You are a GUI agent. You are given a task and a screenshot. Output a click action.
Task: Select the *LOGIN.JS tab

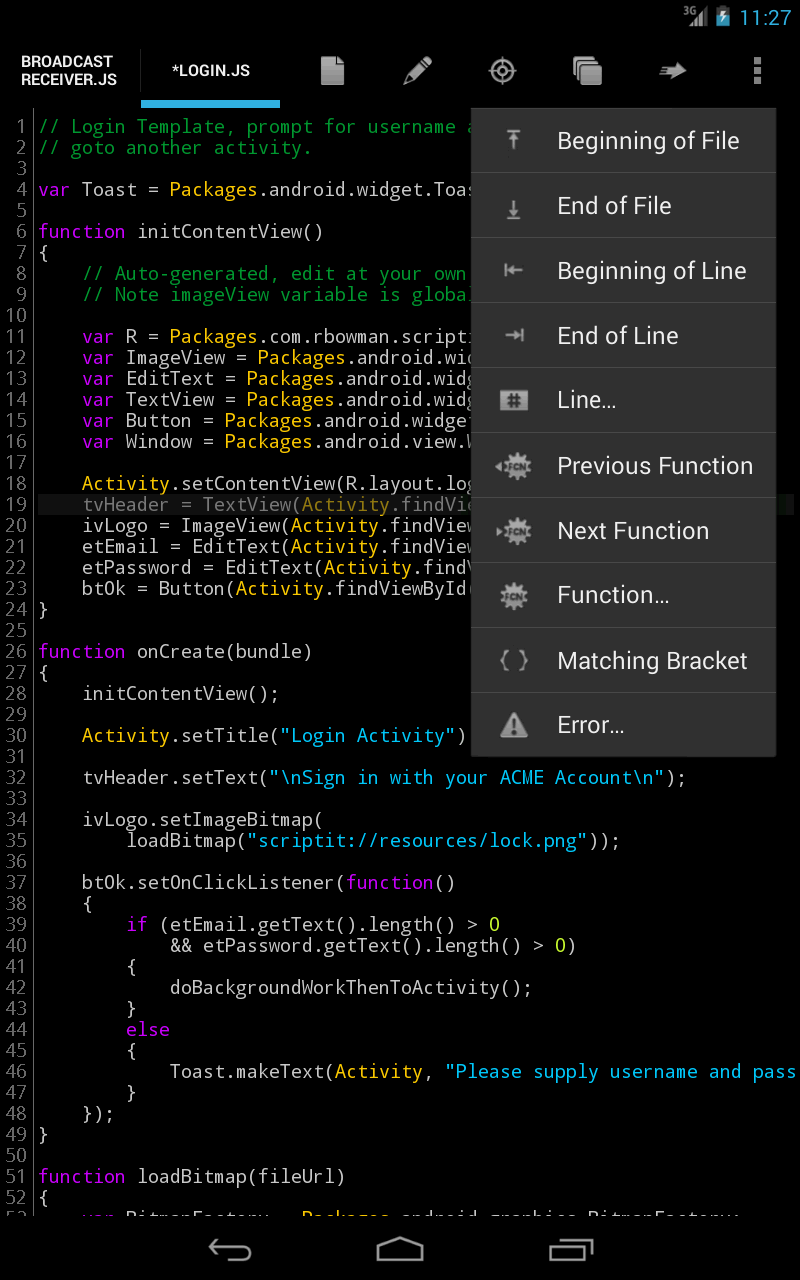[210, 70]
